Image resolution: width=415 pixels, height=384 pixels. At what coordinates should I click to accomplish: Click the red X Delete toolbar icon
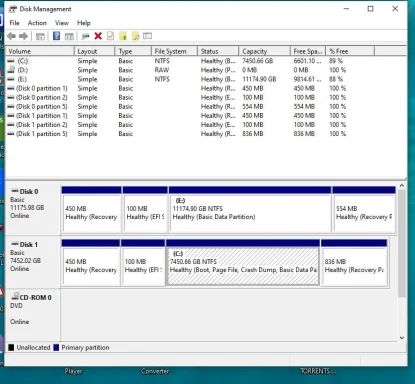click(98, 36)
